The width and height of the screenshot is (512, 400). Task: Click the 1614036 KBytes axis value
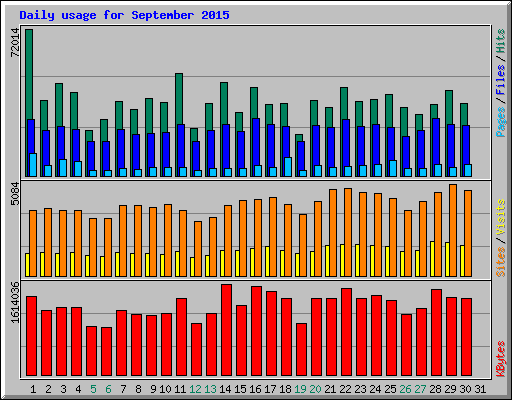click(x=15, y=302)
